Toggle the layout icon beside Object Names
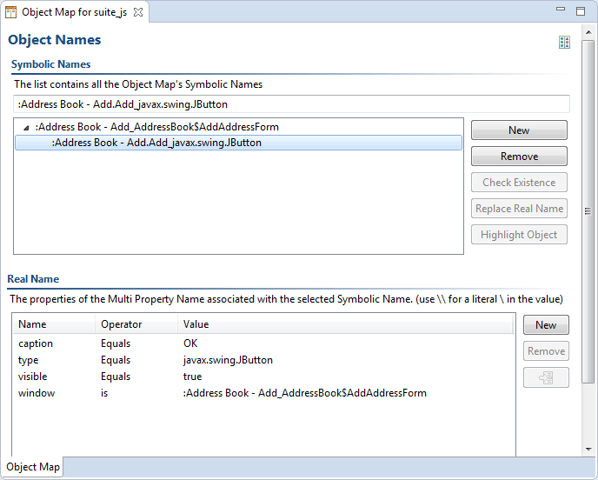This screenshot has height=480, width=598. pos(564,42)
